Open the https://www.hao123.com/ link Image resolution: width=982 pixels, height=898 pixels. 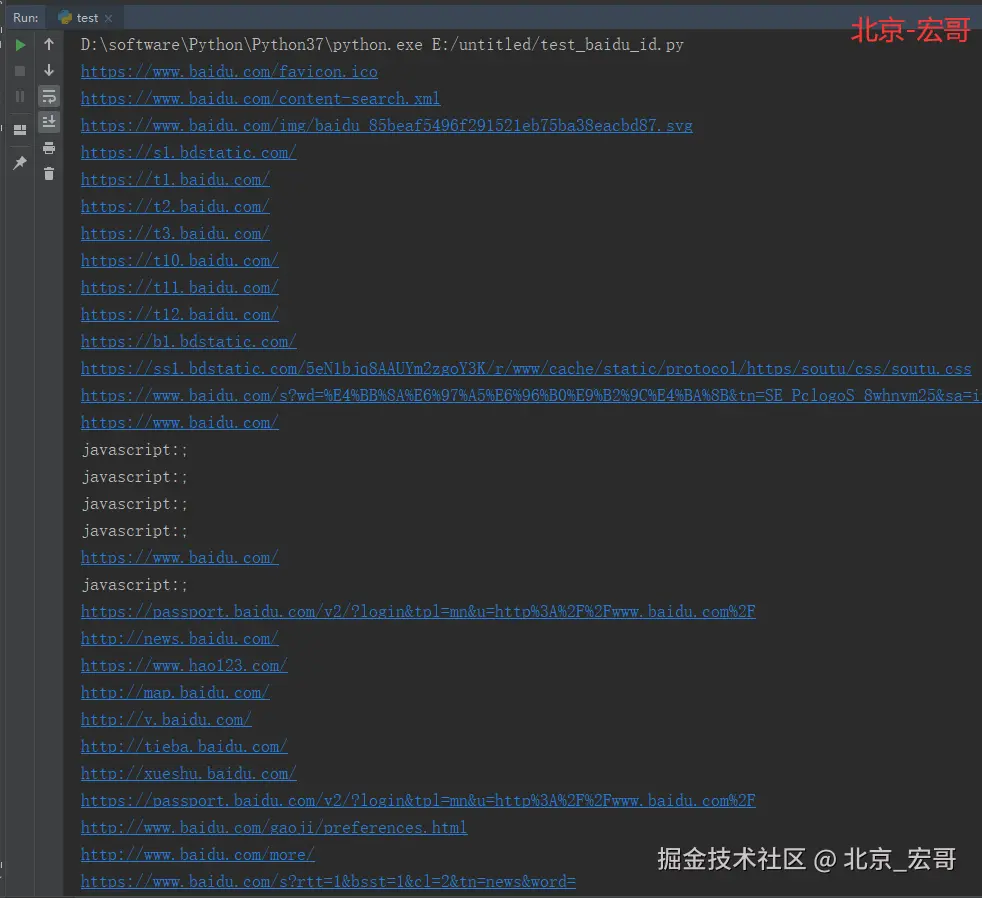pos(184,666)
